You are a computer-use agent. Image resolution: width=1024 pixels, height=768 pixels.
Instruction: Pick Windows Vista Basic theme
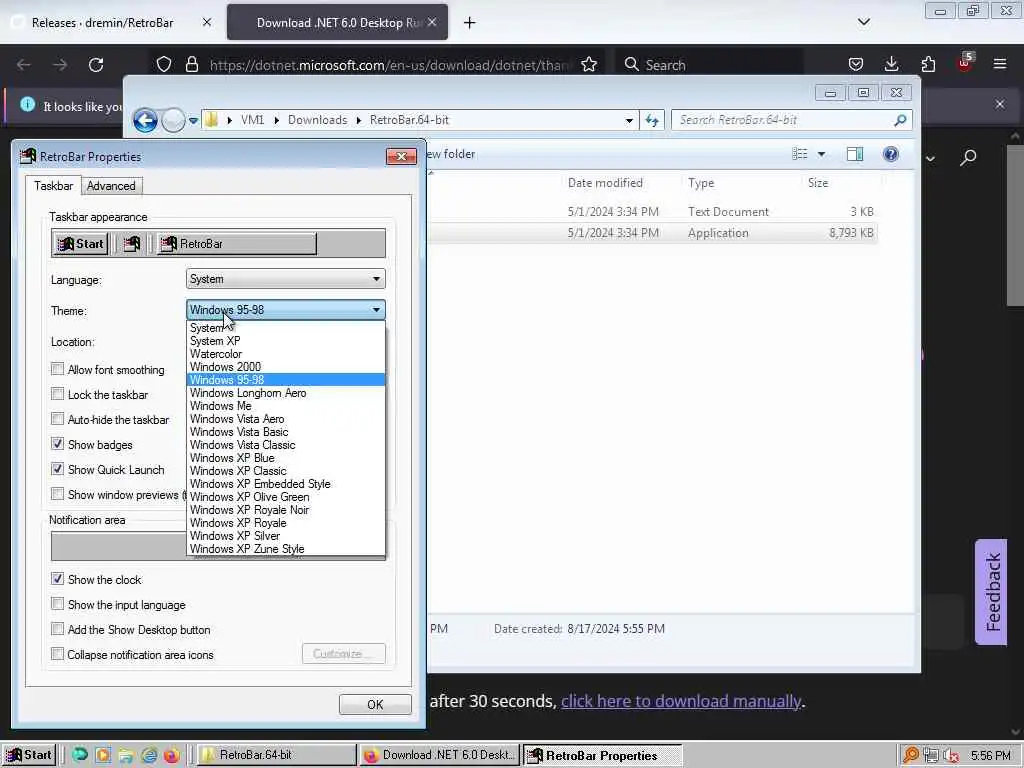tap(286, 432)
